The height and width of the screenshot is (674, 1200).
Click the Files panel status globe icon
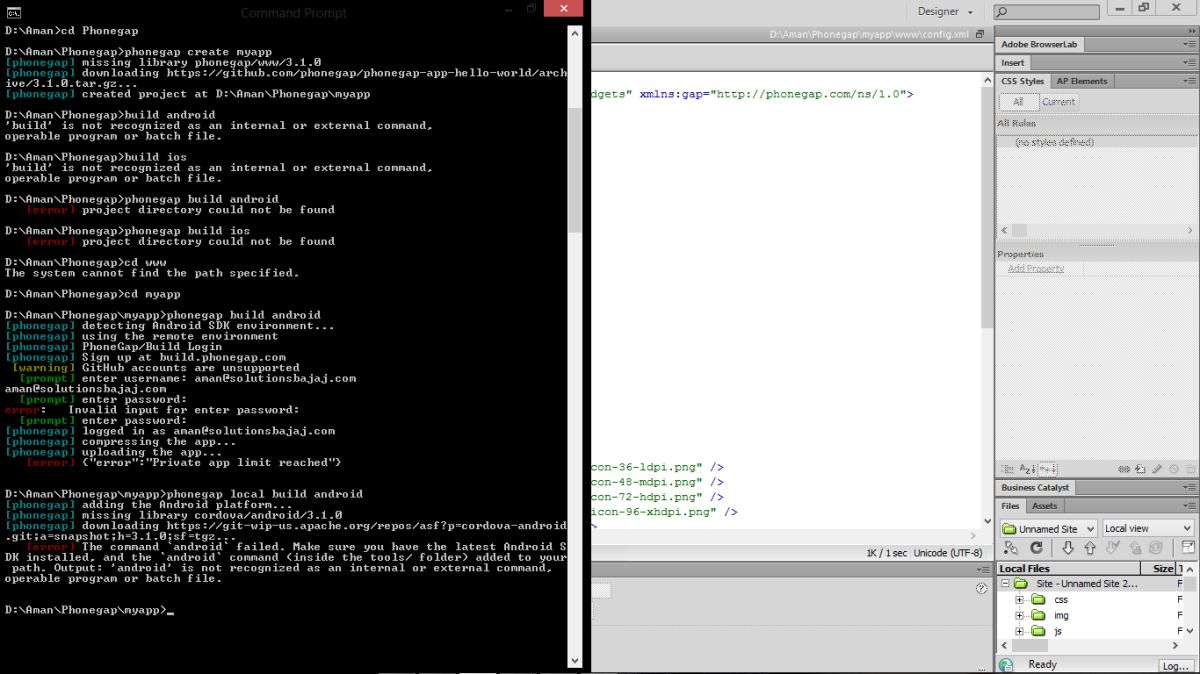coord(1006,665)
